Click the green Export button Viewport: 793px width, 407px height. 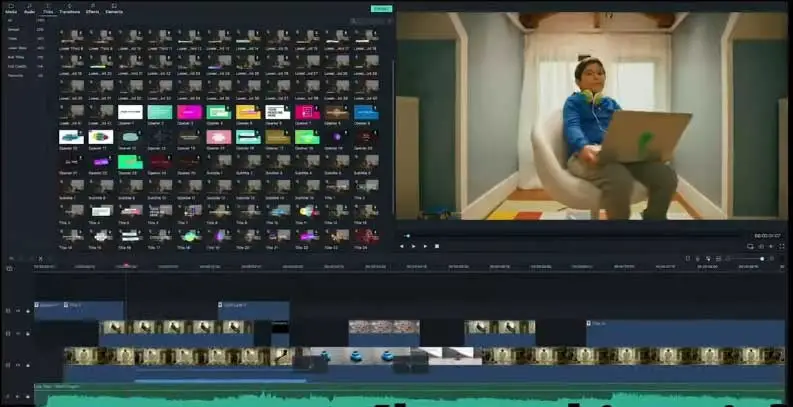[380, 8]
